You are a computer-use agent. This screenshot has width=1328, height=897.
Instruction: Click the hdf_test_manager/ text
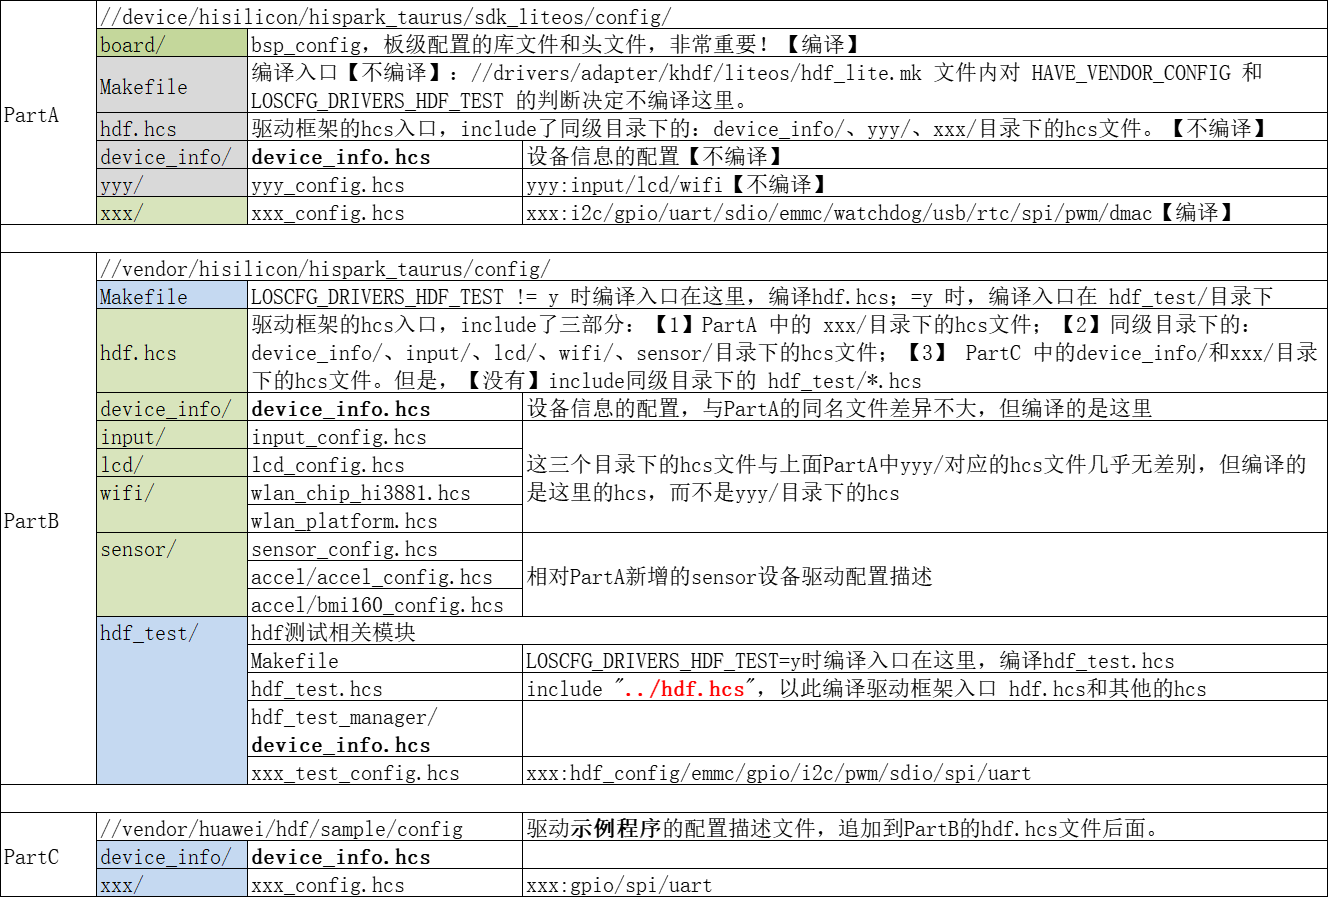click(x=344, y=717)
